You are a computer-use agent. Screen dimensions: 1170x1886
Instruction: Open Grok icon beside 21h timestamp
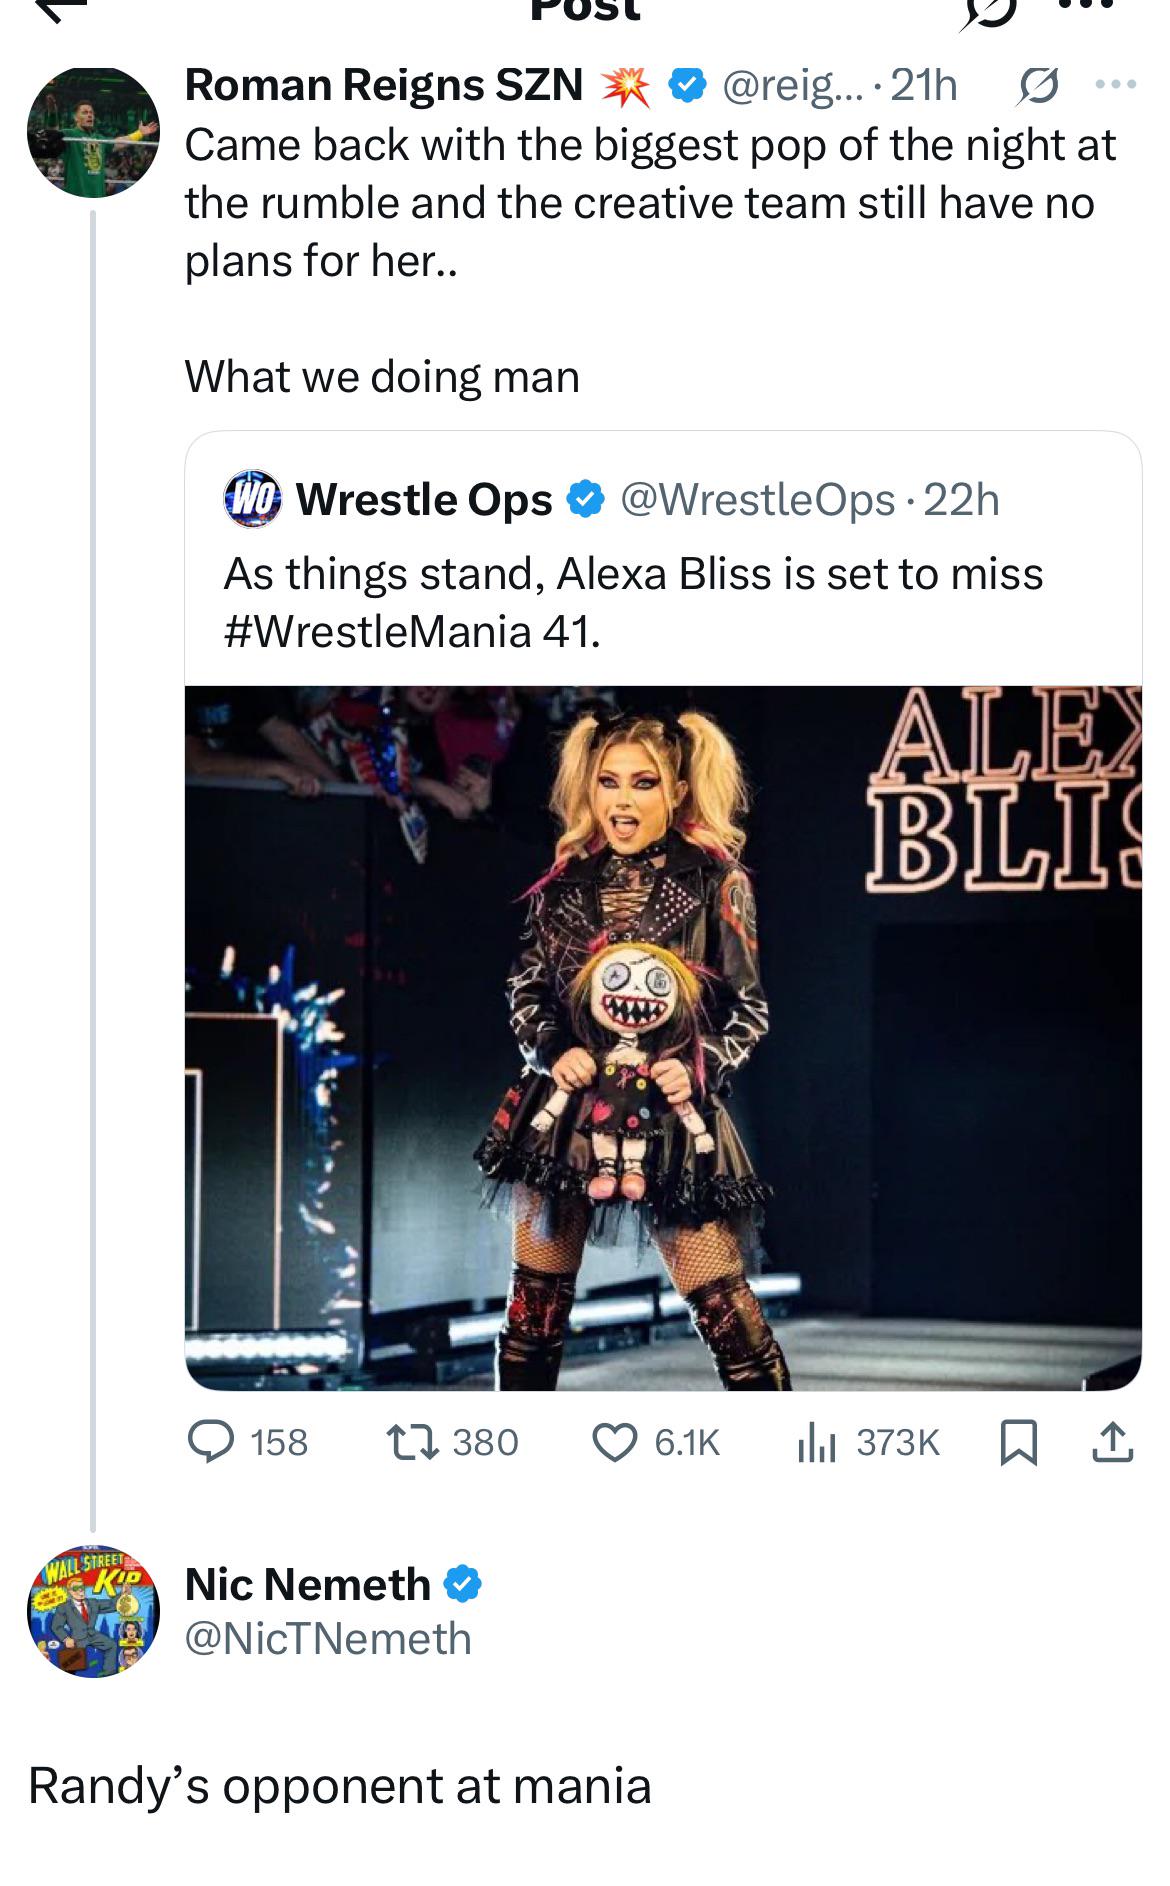(1035, 87)
